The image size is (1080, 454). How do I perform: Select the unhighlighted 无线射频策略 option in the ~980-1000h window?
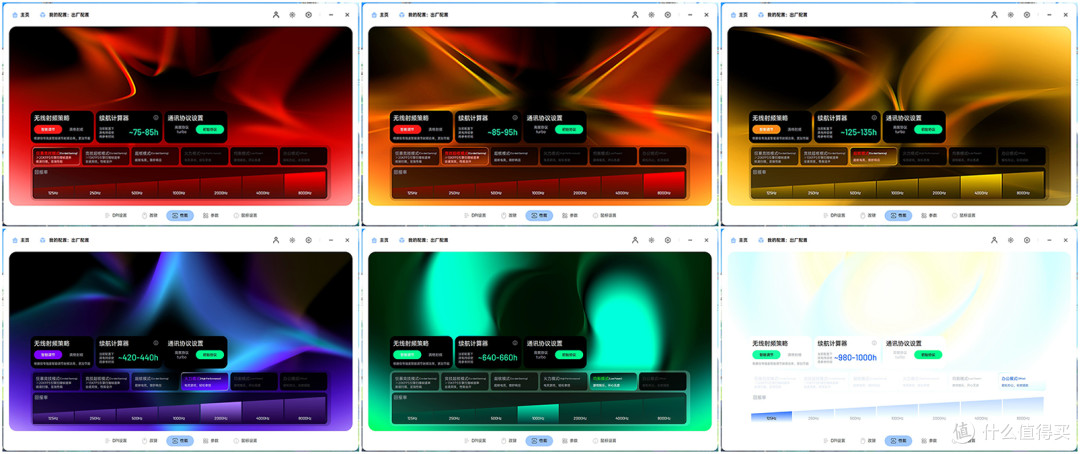click(795, 354)
